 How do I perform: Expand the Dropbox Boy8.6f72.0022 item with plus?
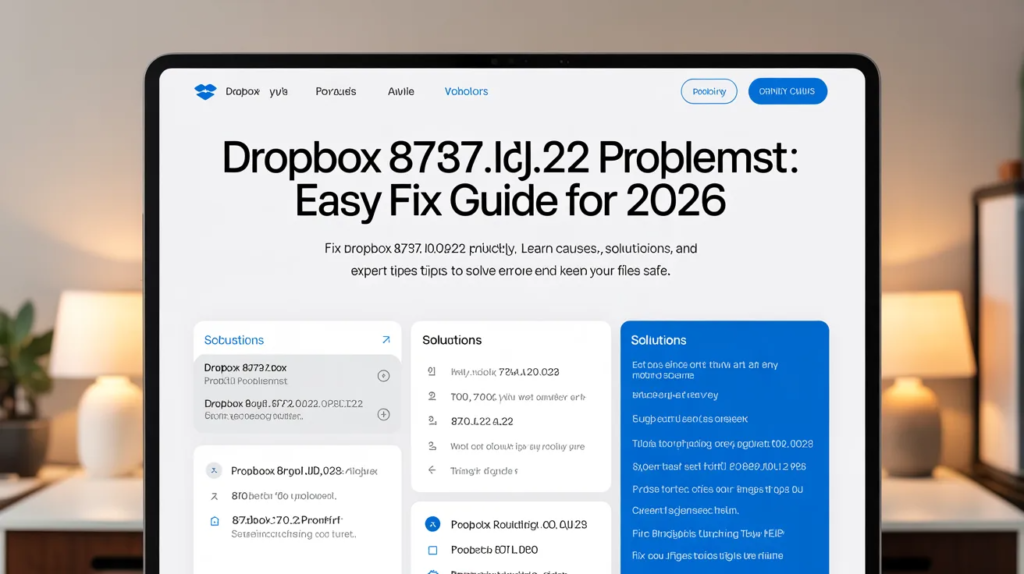(x=383, y=414)
